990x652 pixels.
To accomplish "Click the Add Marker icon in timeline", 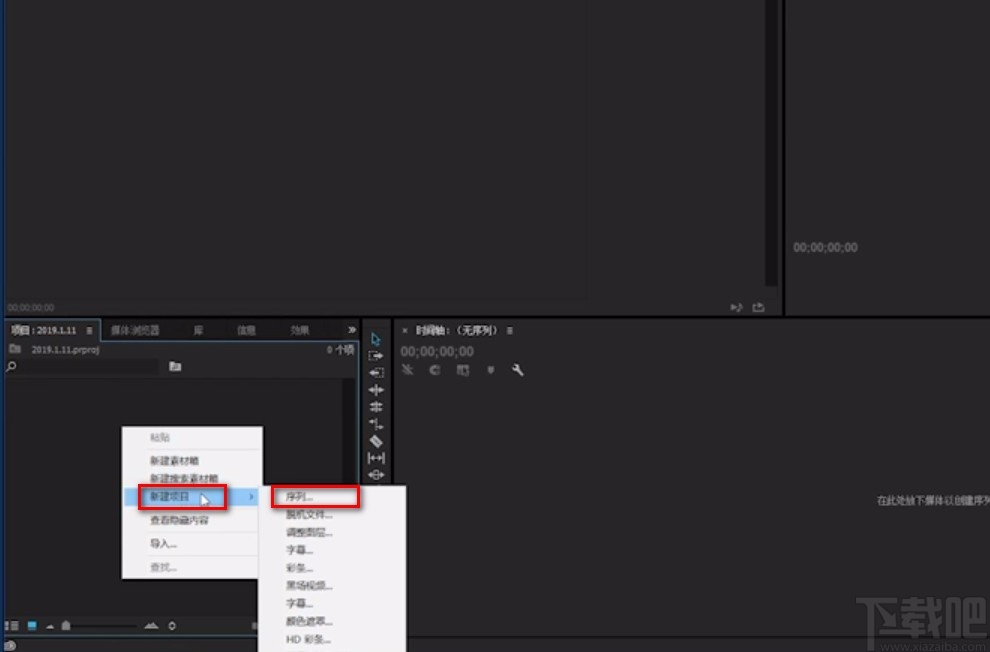I will coord(491,370).
